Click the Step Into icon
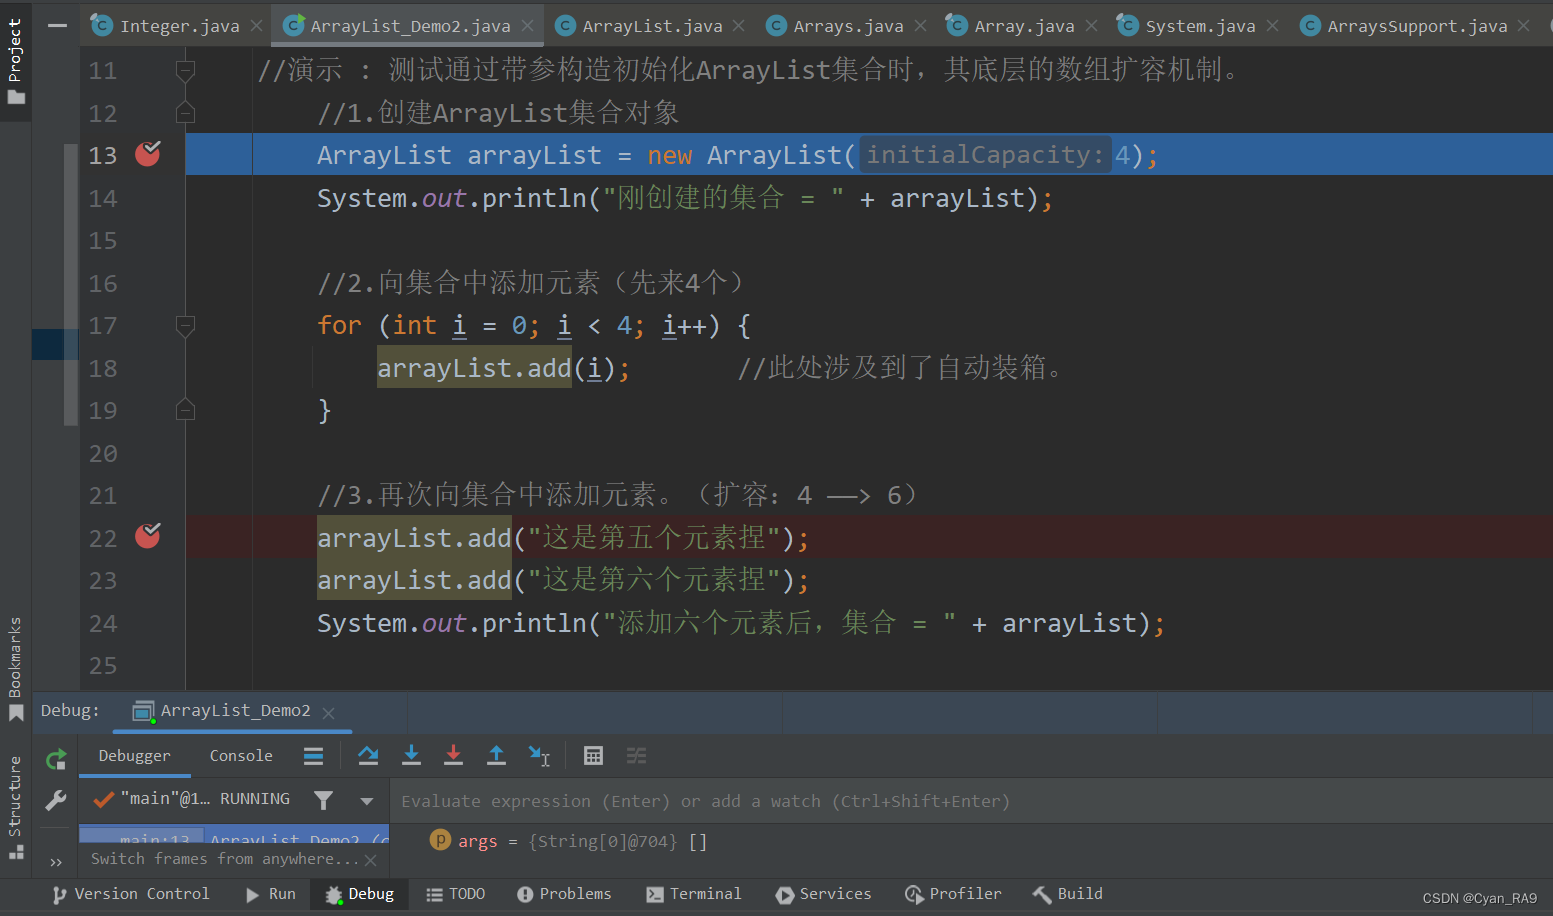Image resolution: width=1553 pixels, height=916 pixels. tap(411, 755)
